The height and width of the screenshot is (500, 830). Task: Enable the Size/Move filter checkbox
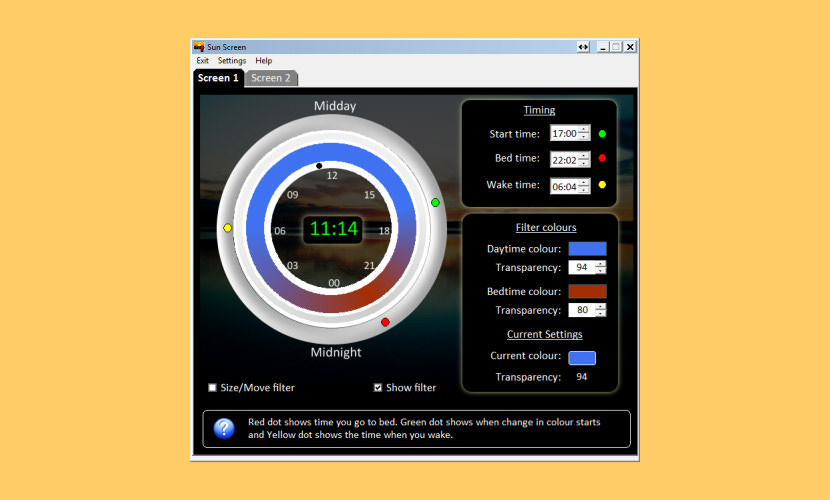212,387
